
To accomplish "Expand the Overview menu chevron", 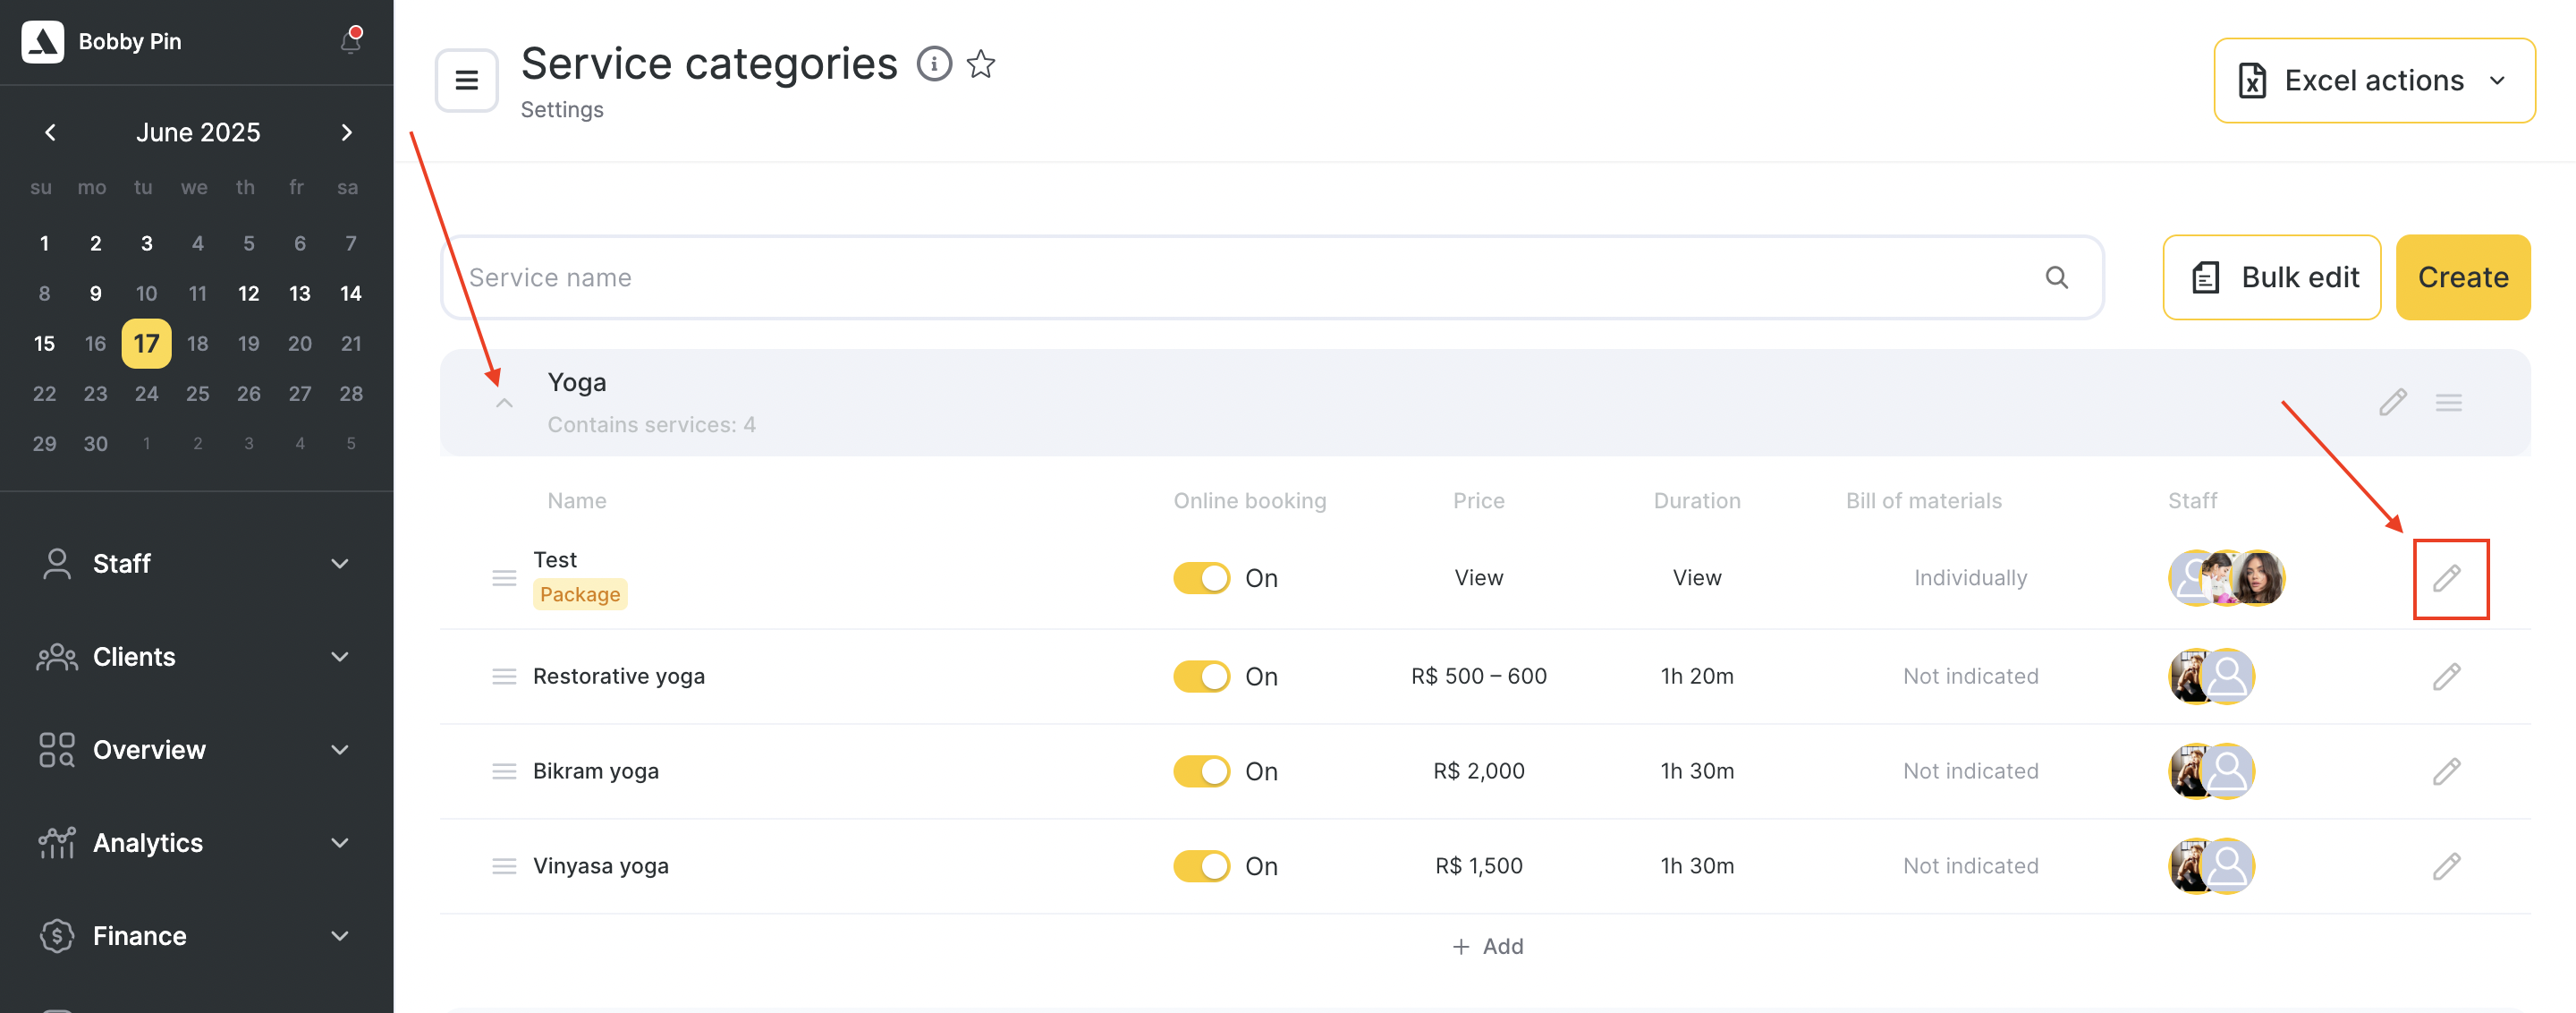I will 340,749.
